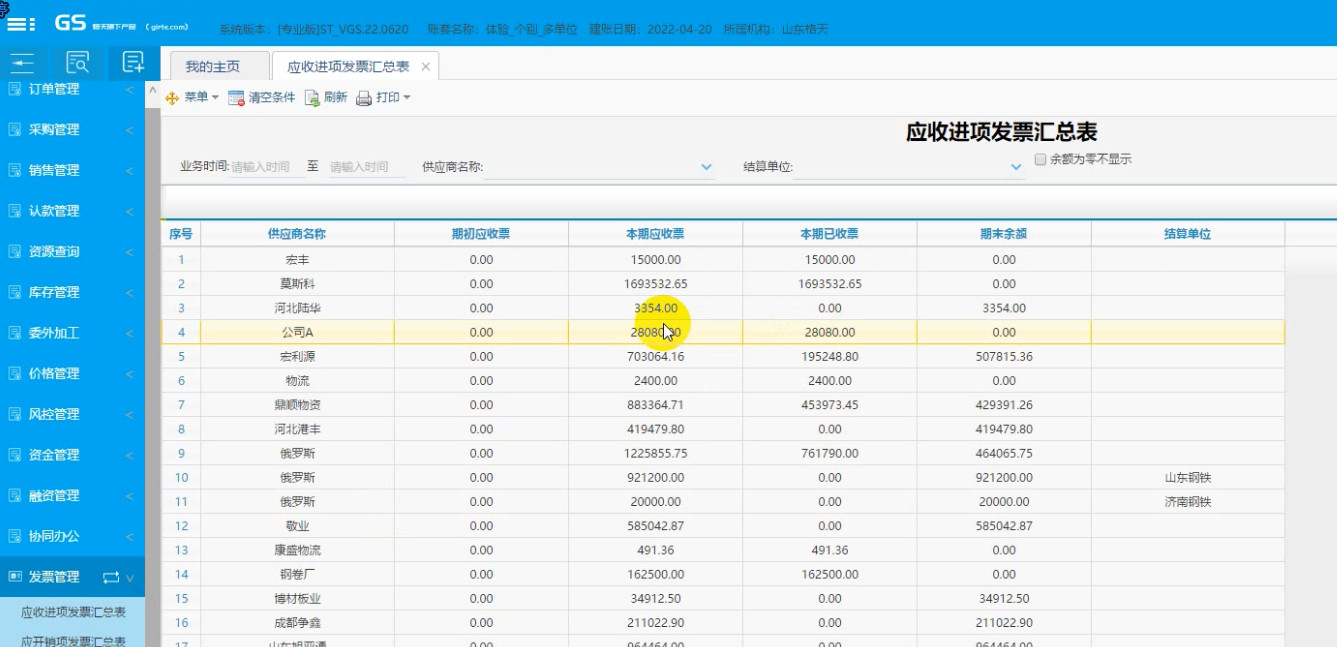Image resolution: width=1337 pixels, height=647 pixels.
Task: Click the 山东钢铁 settlement unit cell
Action: tap(1188, 478)
